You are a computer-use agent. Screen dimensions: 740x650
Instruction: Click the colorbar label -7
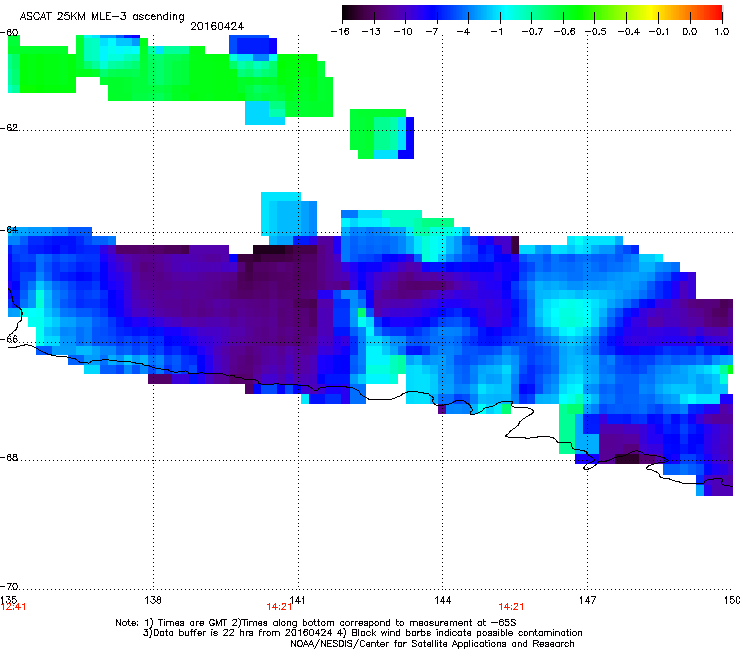pos(432,32)
